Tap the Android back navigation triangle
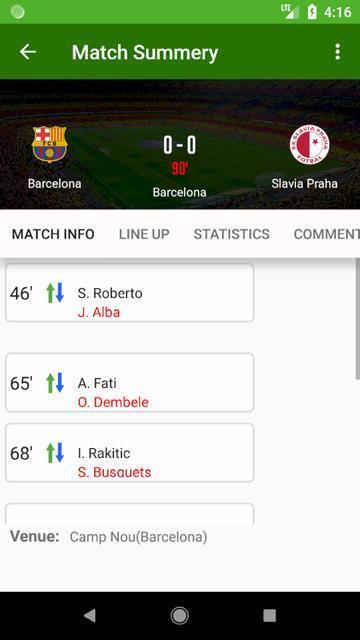 [x=90, y=615]
